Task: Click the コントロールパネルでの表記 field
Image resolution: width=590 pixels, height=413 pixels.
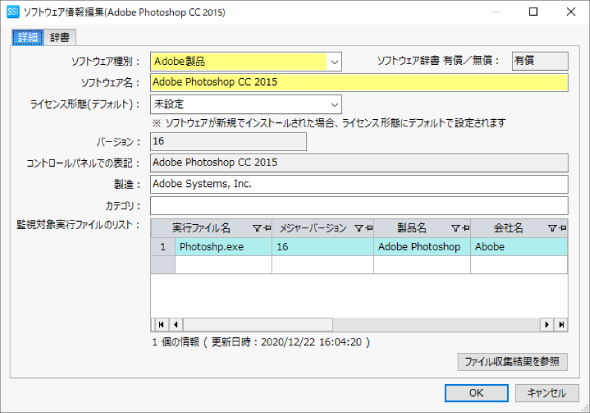Action: point(359,162)
